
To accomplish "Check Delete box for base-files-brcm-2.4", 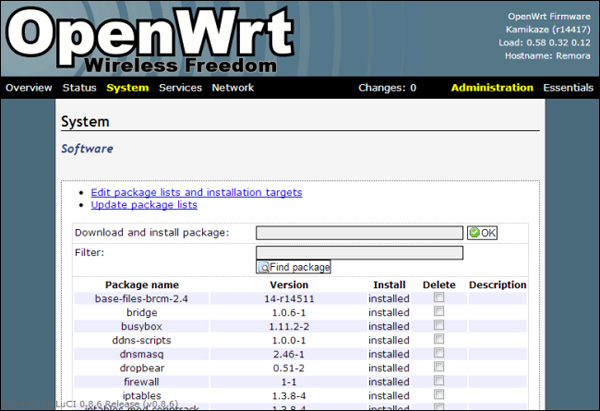I will click(439, 298).
